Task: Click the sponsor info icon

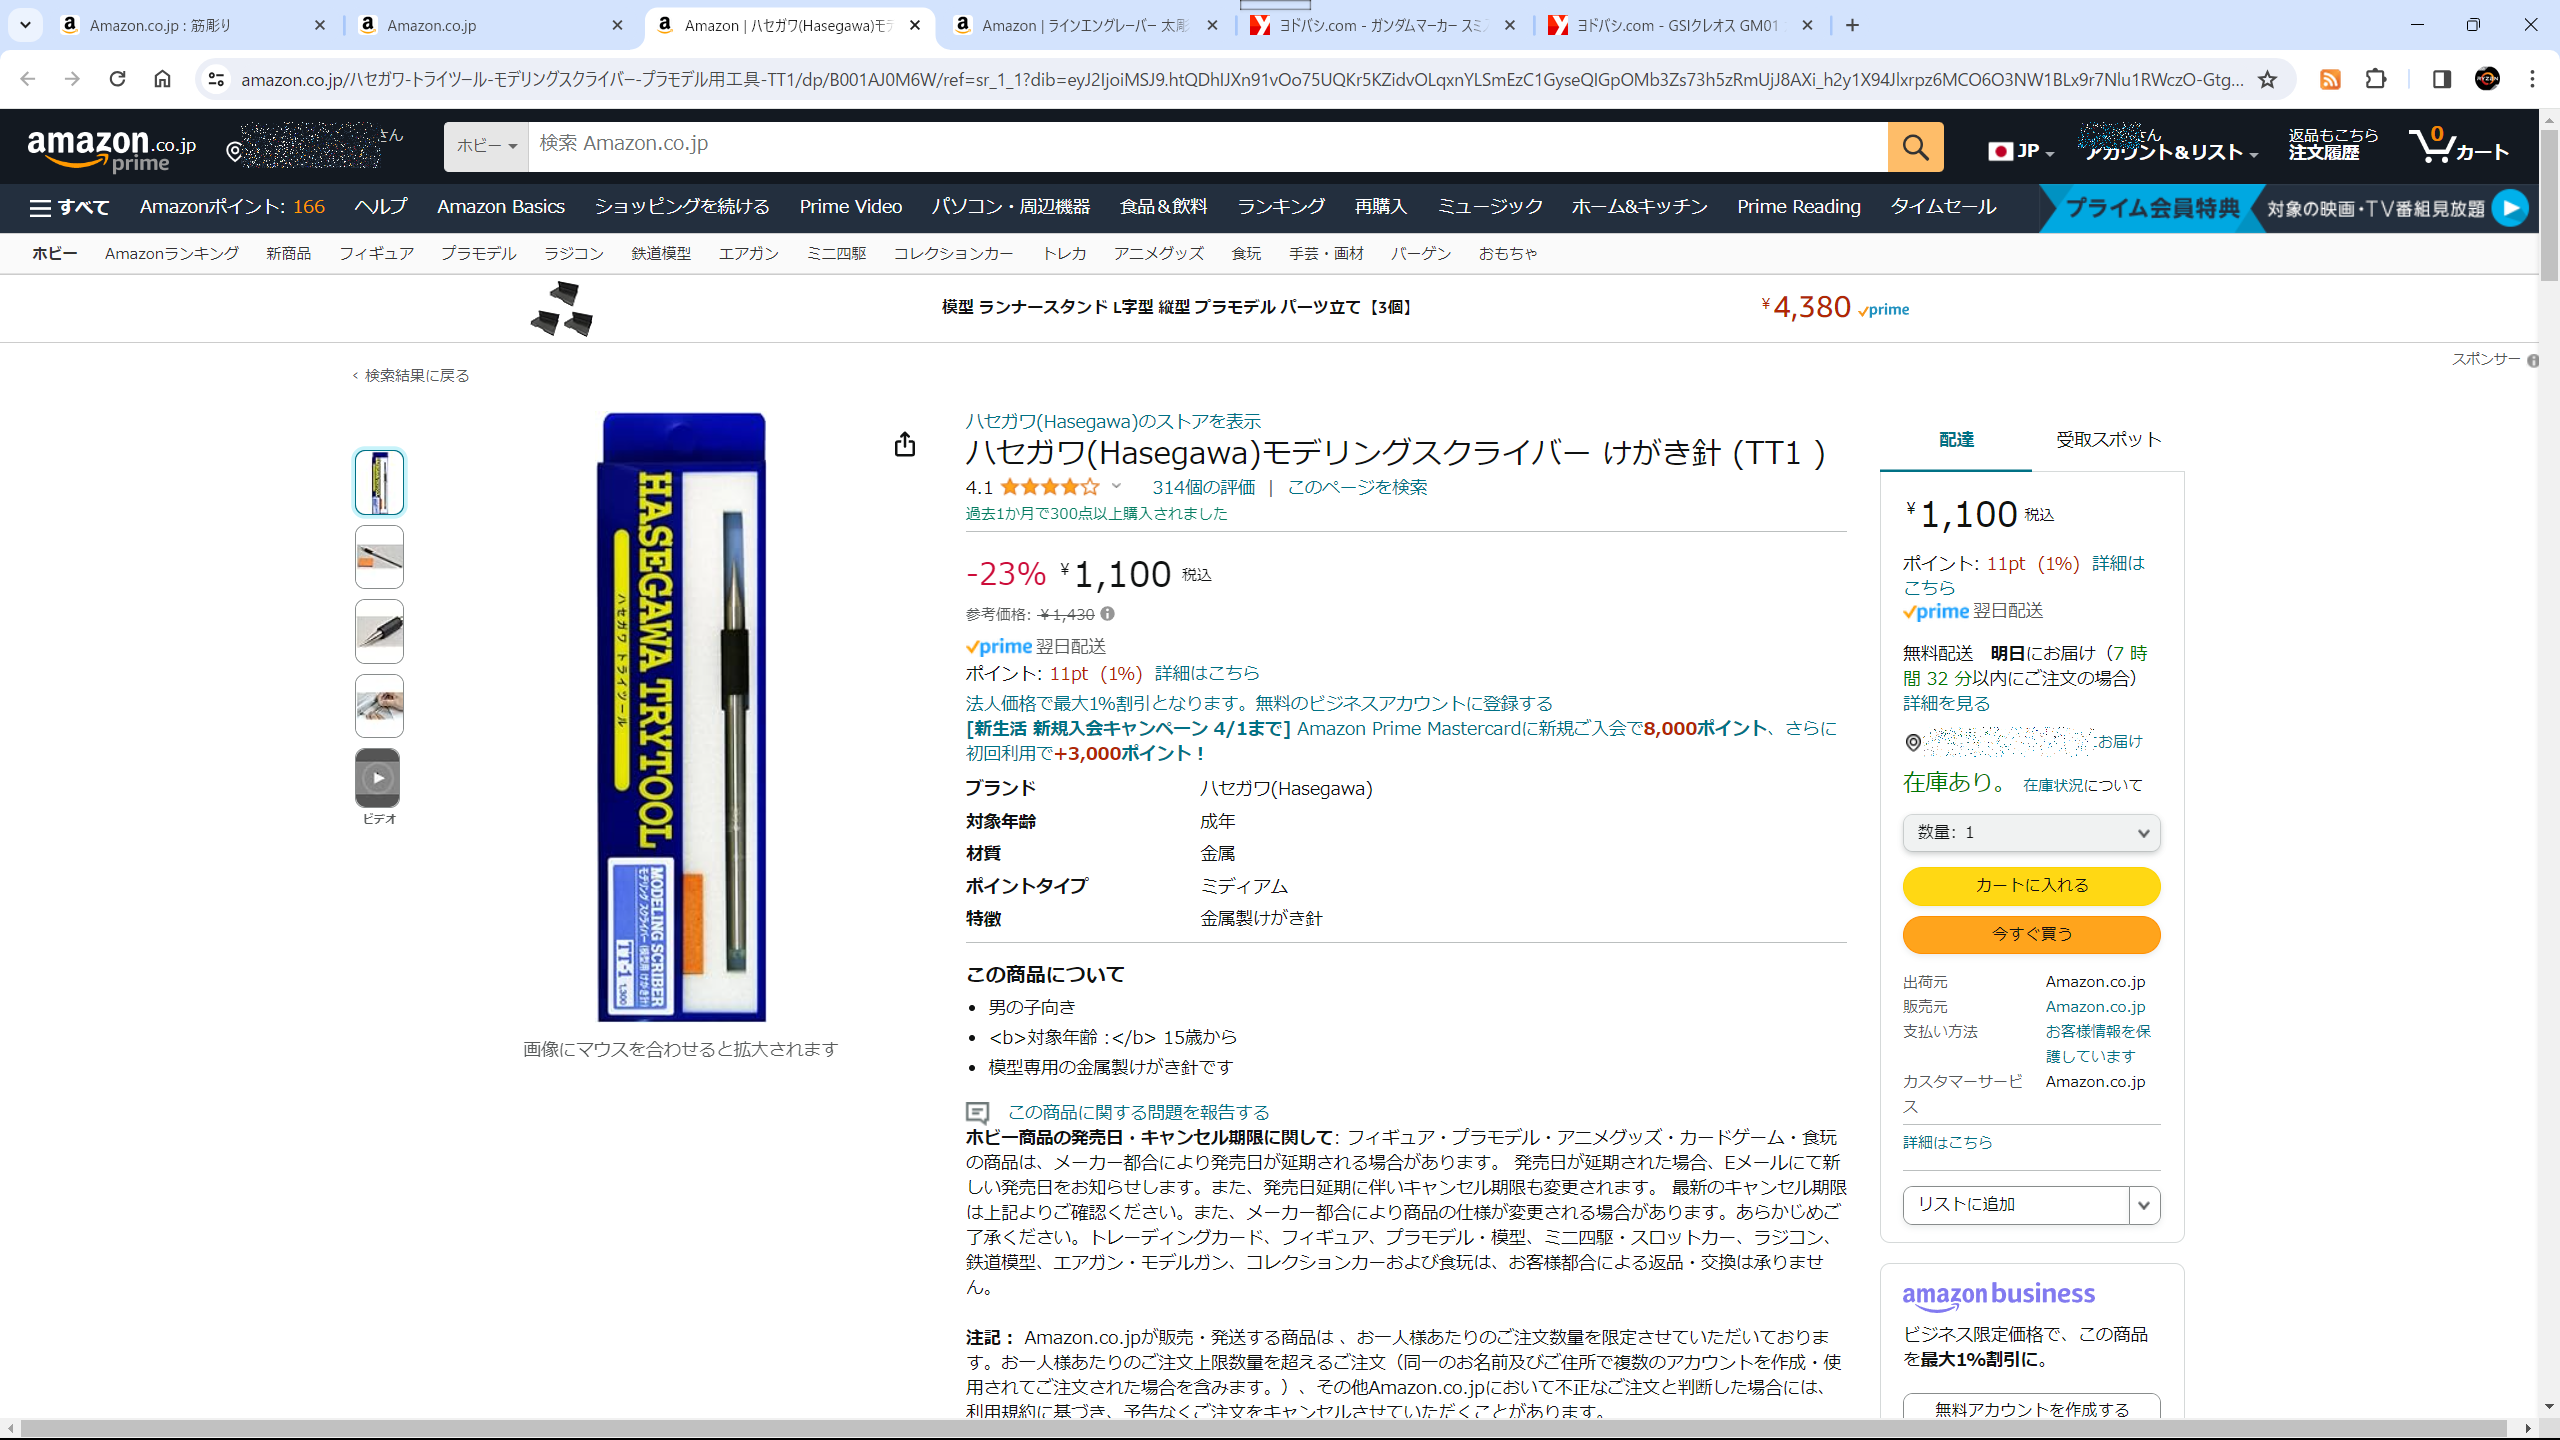Action: [2532, 361]
